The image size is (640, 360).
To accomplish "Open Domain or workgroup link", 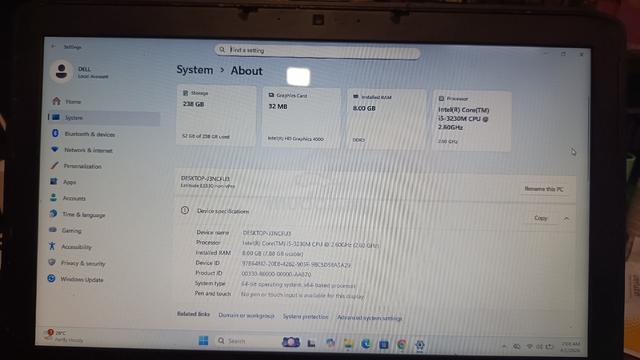I will (x=246, y=316).
